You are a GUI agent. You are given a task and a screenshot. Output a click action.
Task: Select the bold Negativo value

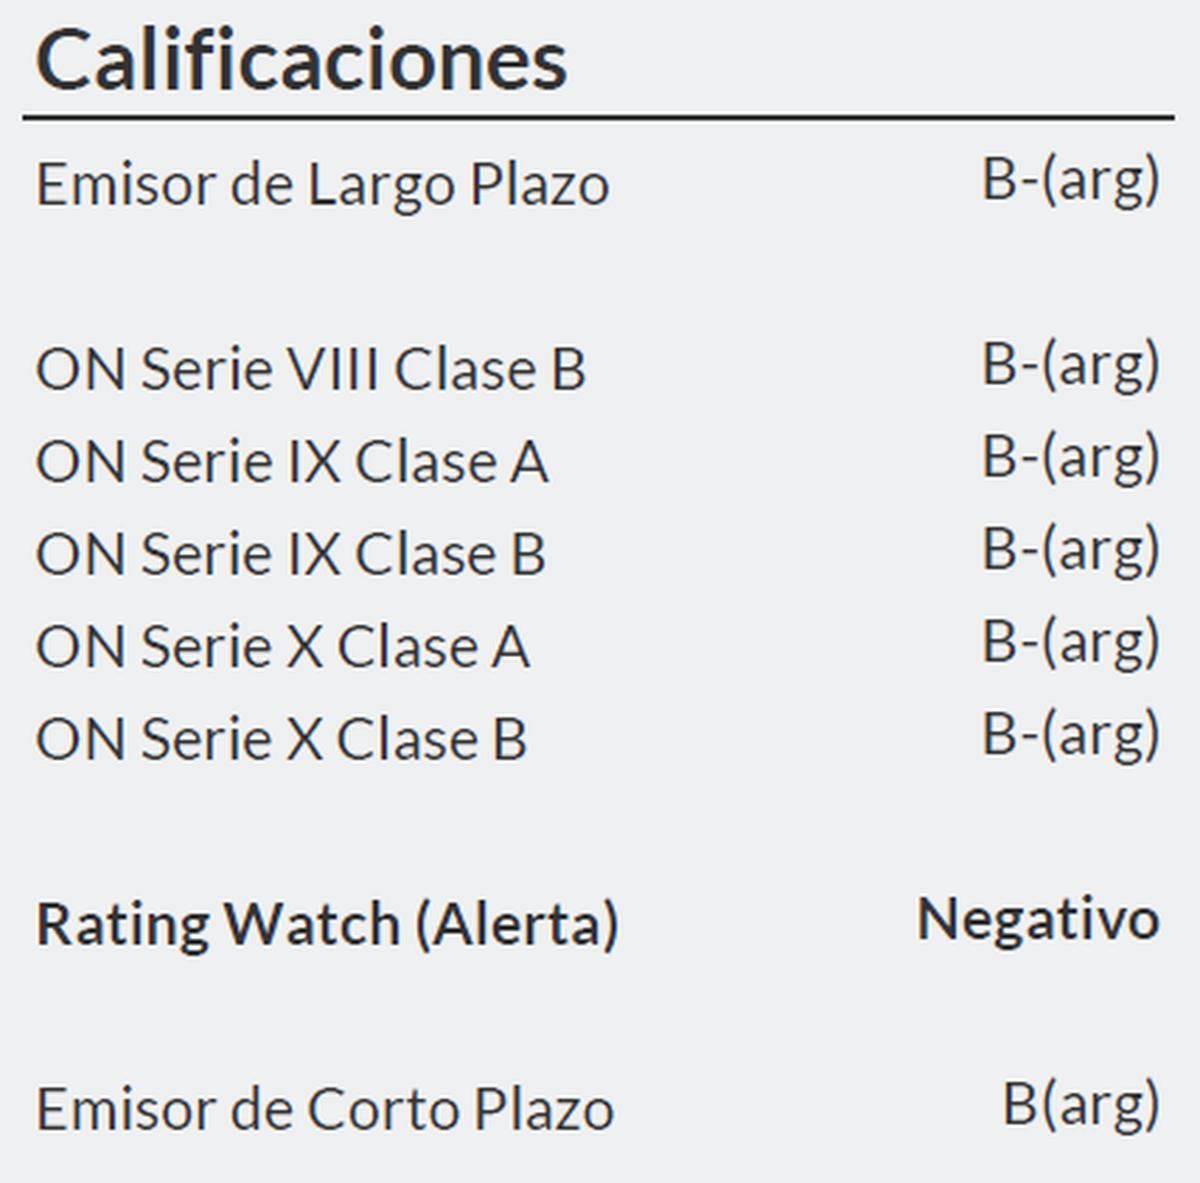click(1038, 919)
